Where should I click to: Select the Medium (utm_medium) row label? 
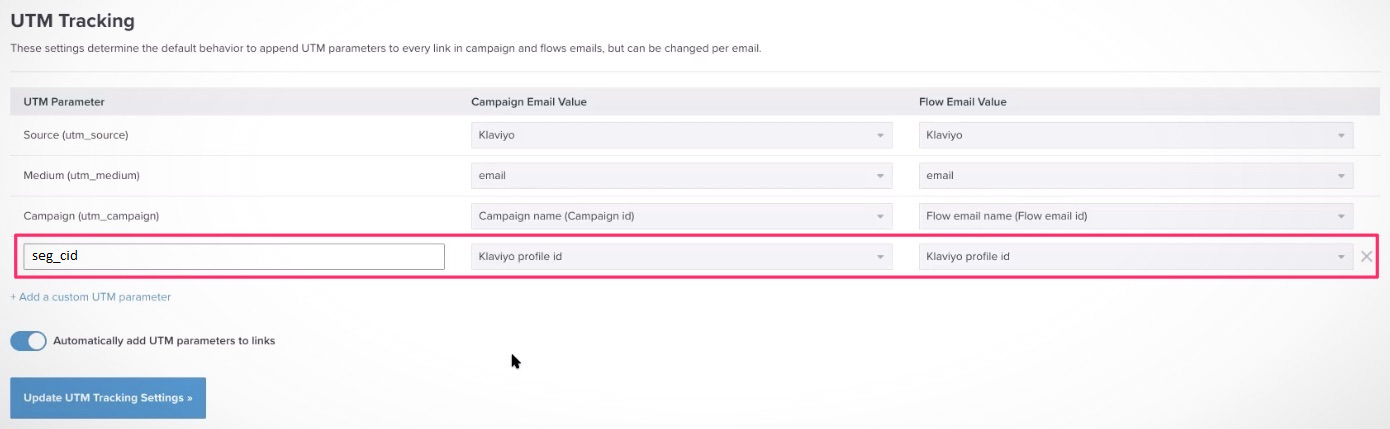coord(81,175)
